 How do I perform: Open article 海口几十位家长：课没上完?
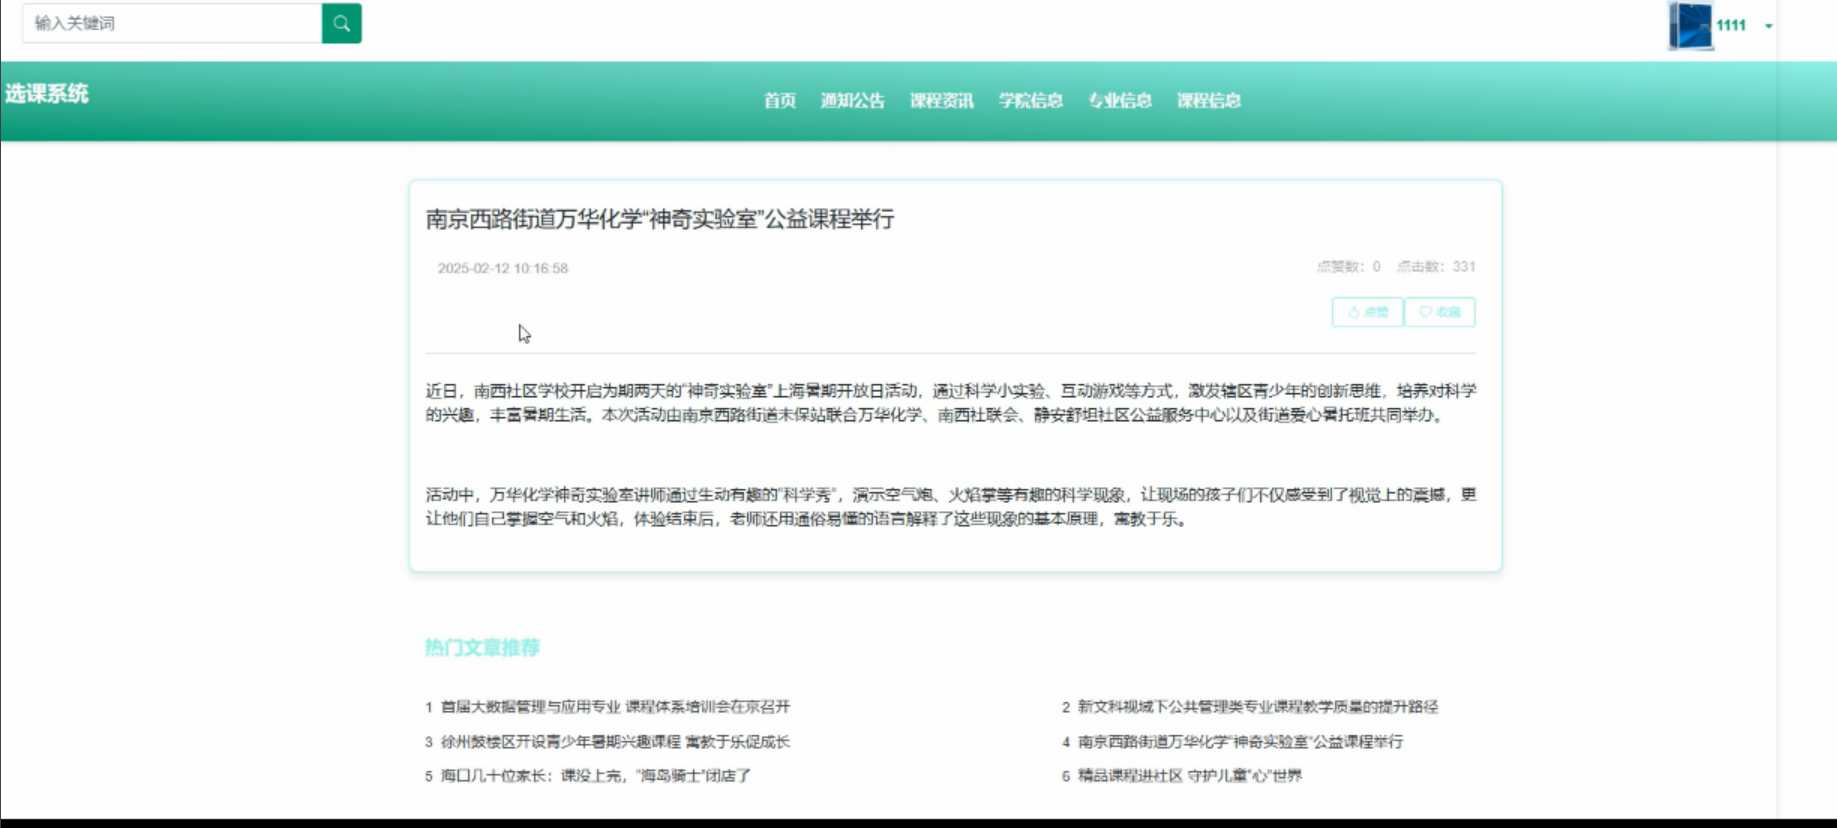(x=595, y=776)
